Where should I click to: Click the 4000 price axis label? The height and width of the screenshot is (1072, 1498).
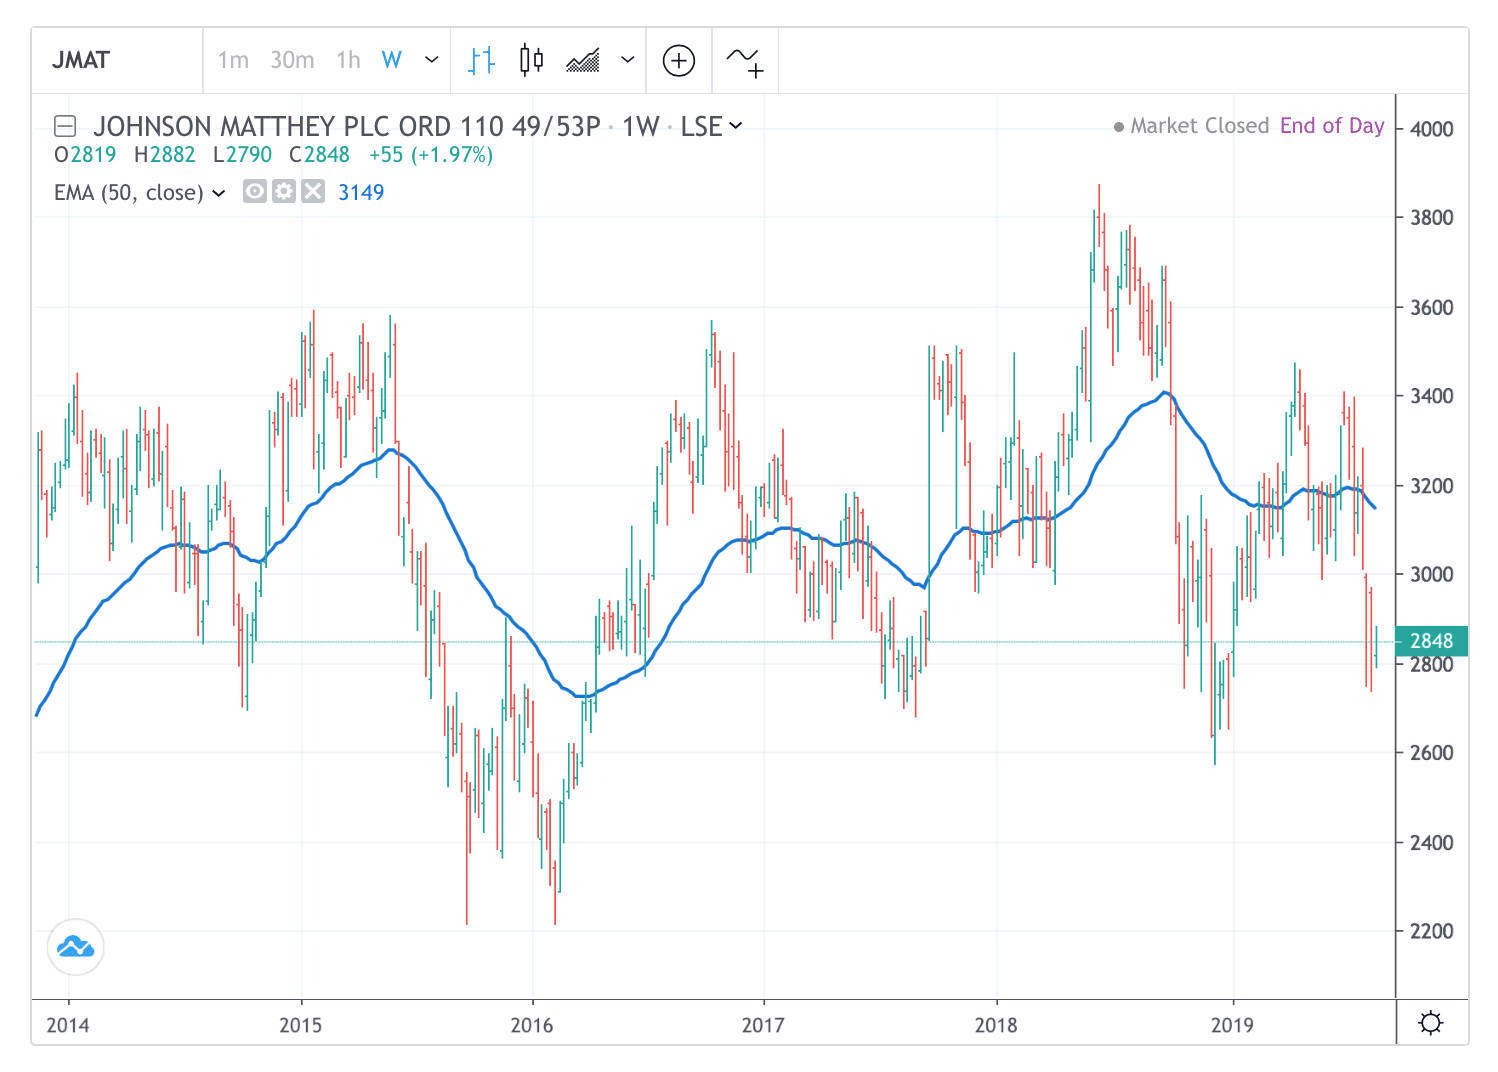tap(1431, 129)
